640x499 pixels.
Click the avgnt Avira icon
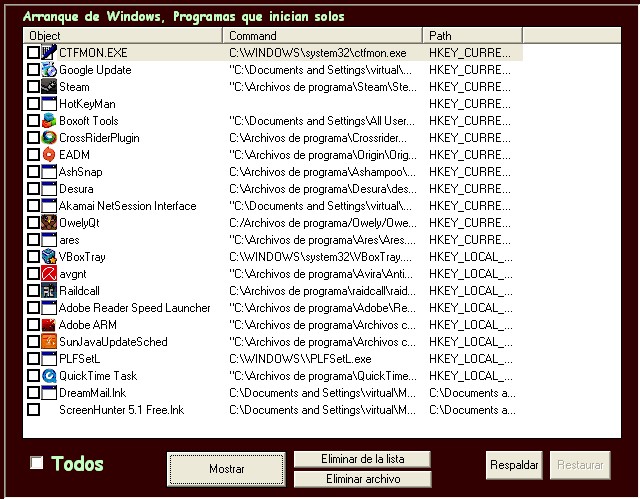tap(49, 274)
